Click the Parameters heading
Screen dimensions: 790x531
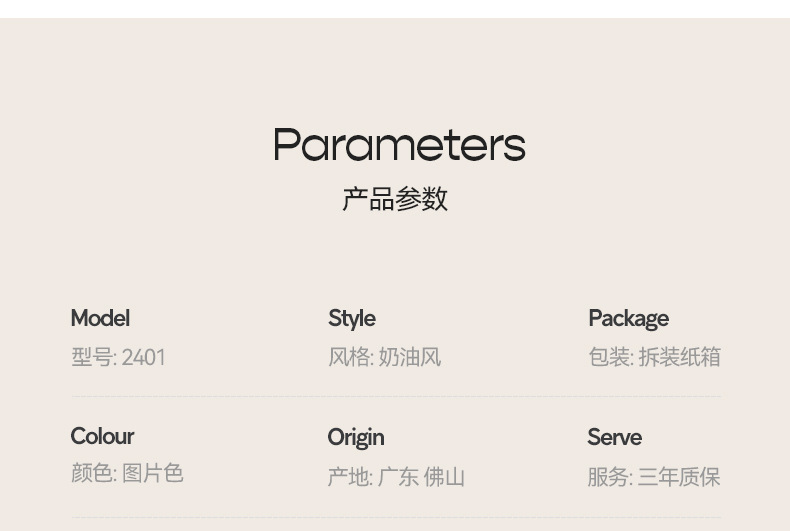(400, 145)
